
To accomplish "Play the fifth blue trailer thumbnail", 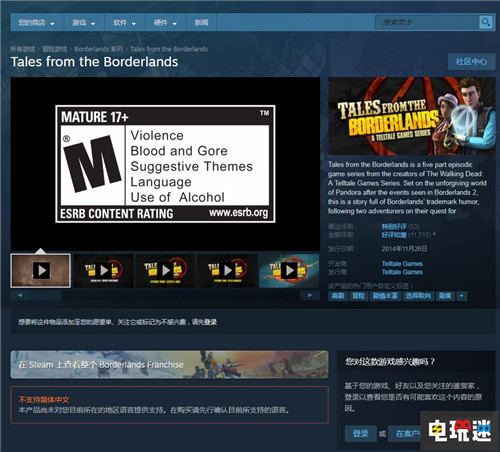I will 289,271.
